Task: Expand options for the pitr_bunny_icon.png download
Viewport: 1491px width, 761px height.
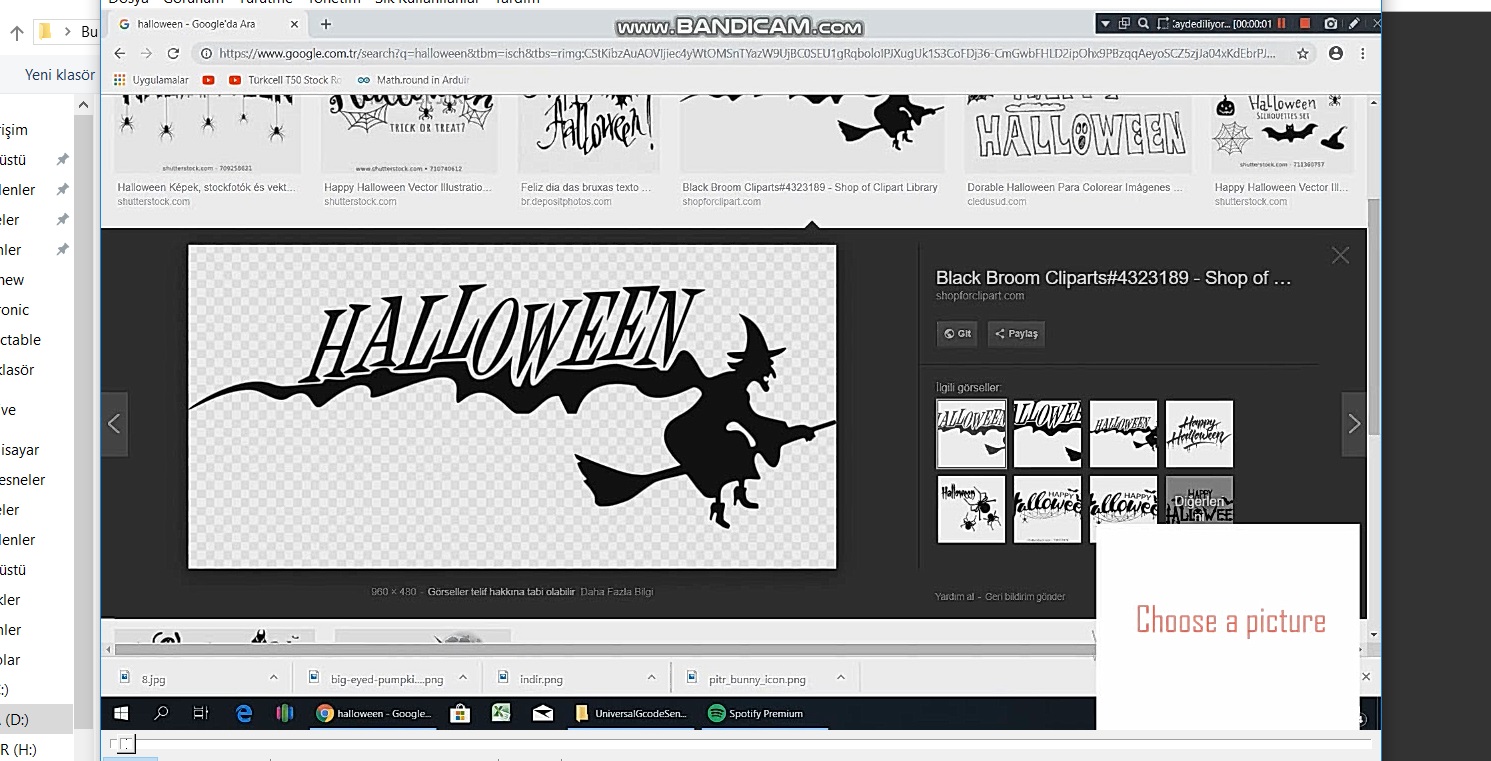Action: click(841, 678)
